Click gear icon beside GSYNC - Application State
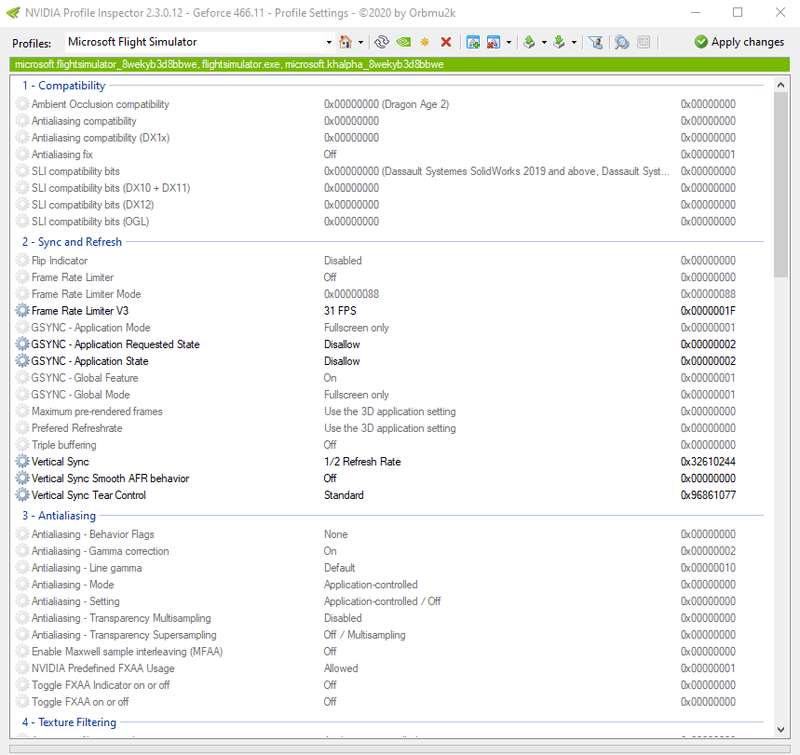 (22, 361)
